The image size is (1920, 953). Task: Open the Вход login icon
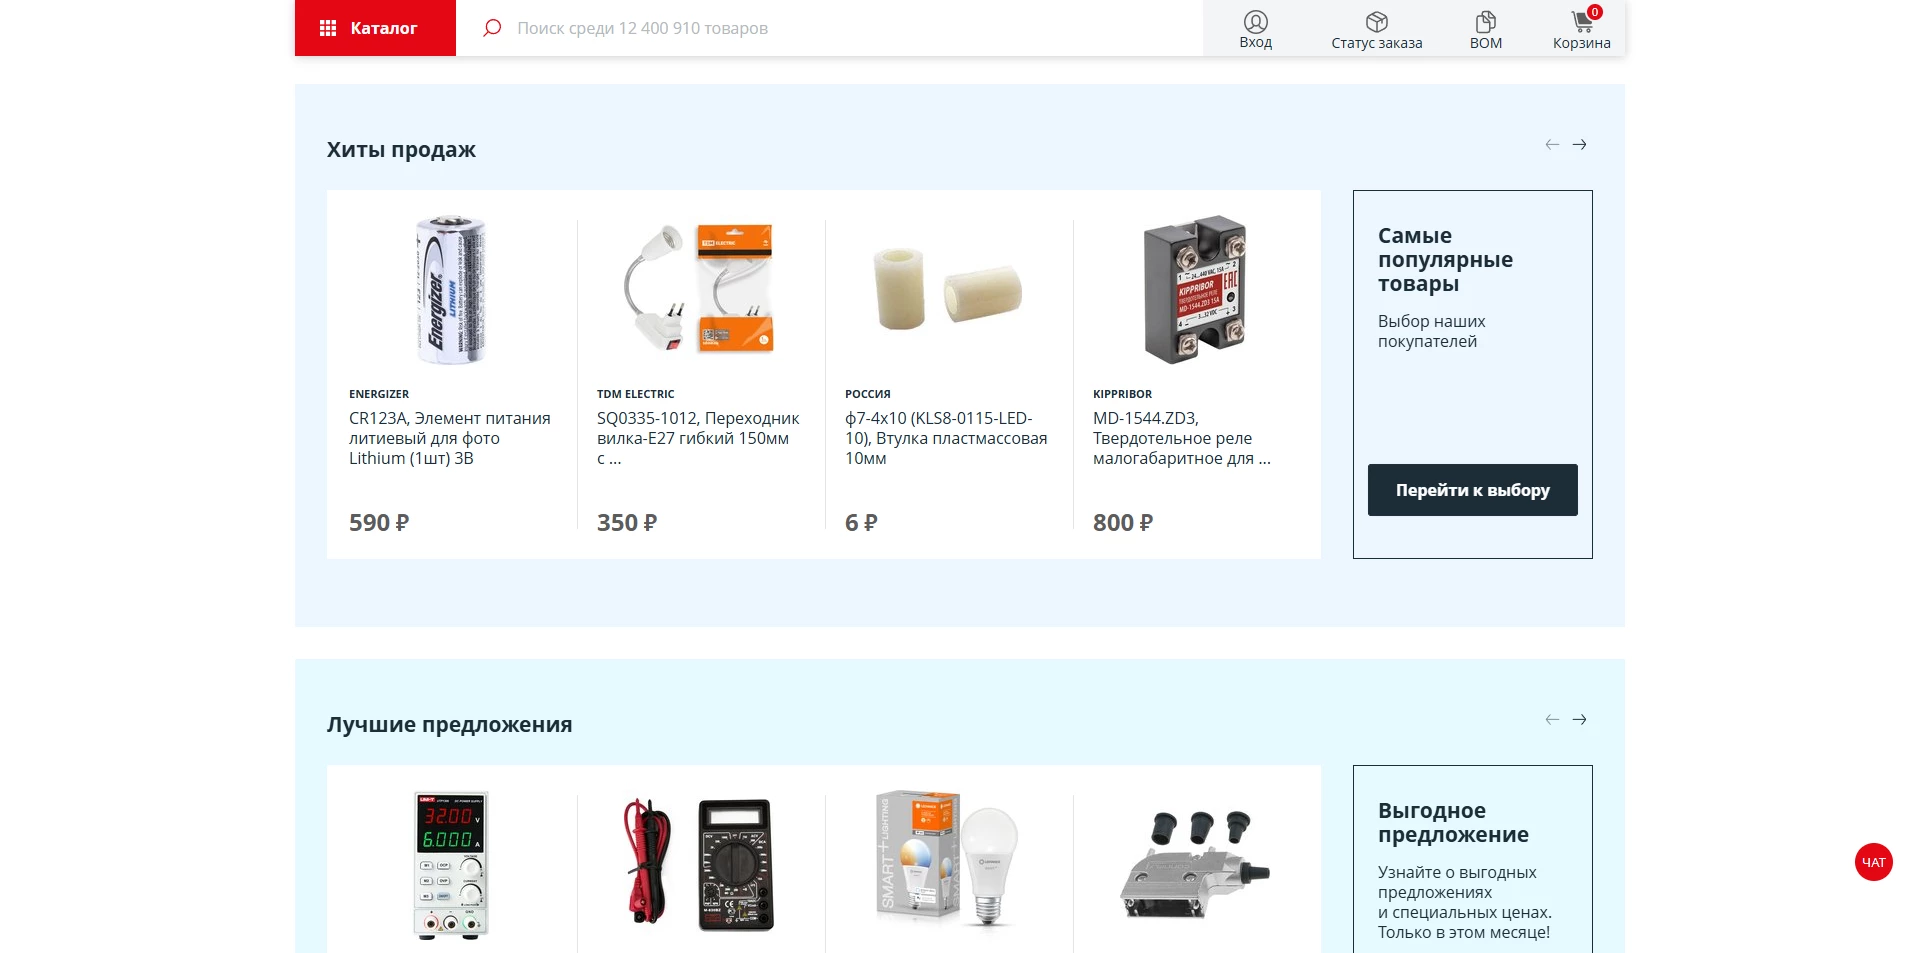[1255, 22]
